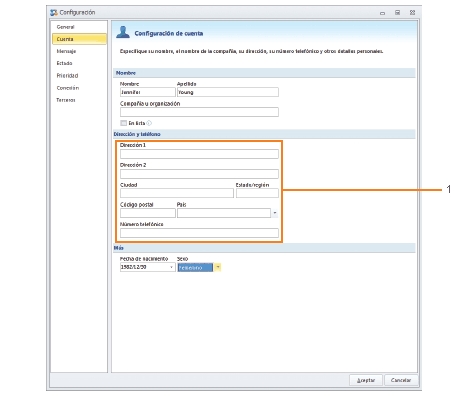Open the Terceros settings section

[66, 100]
